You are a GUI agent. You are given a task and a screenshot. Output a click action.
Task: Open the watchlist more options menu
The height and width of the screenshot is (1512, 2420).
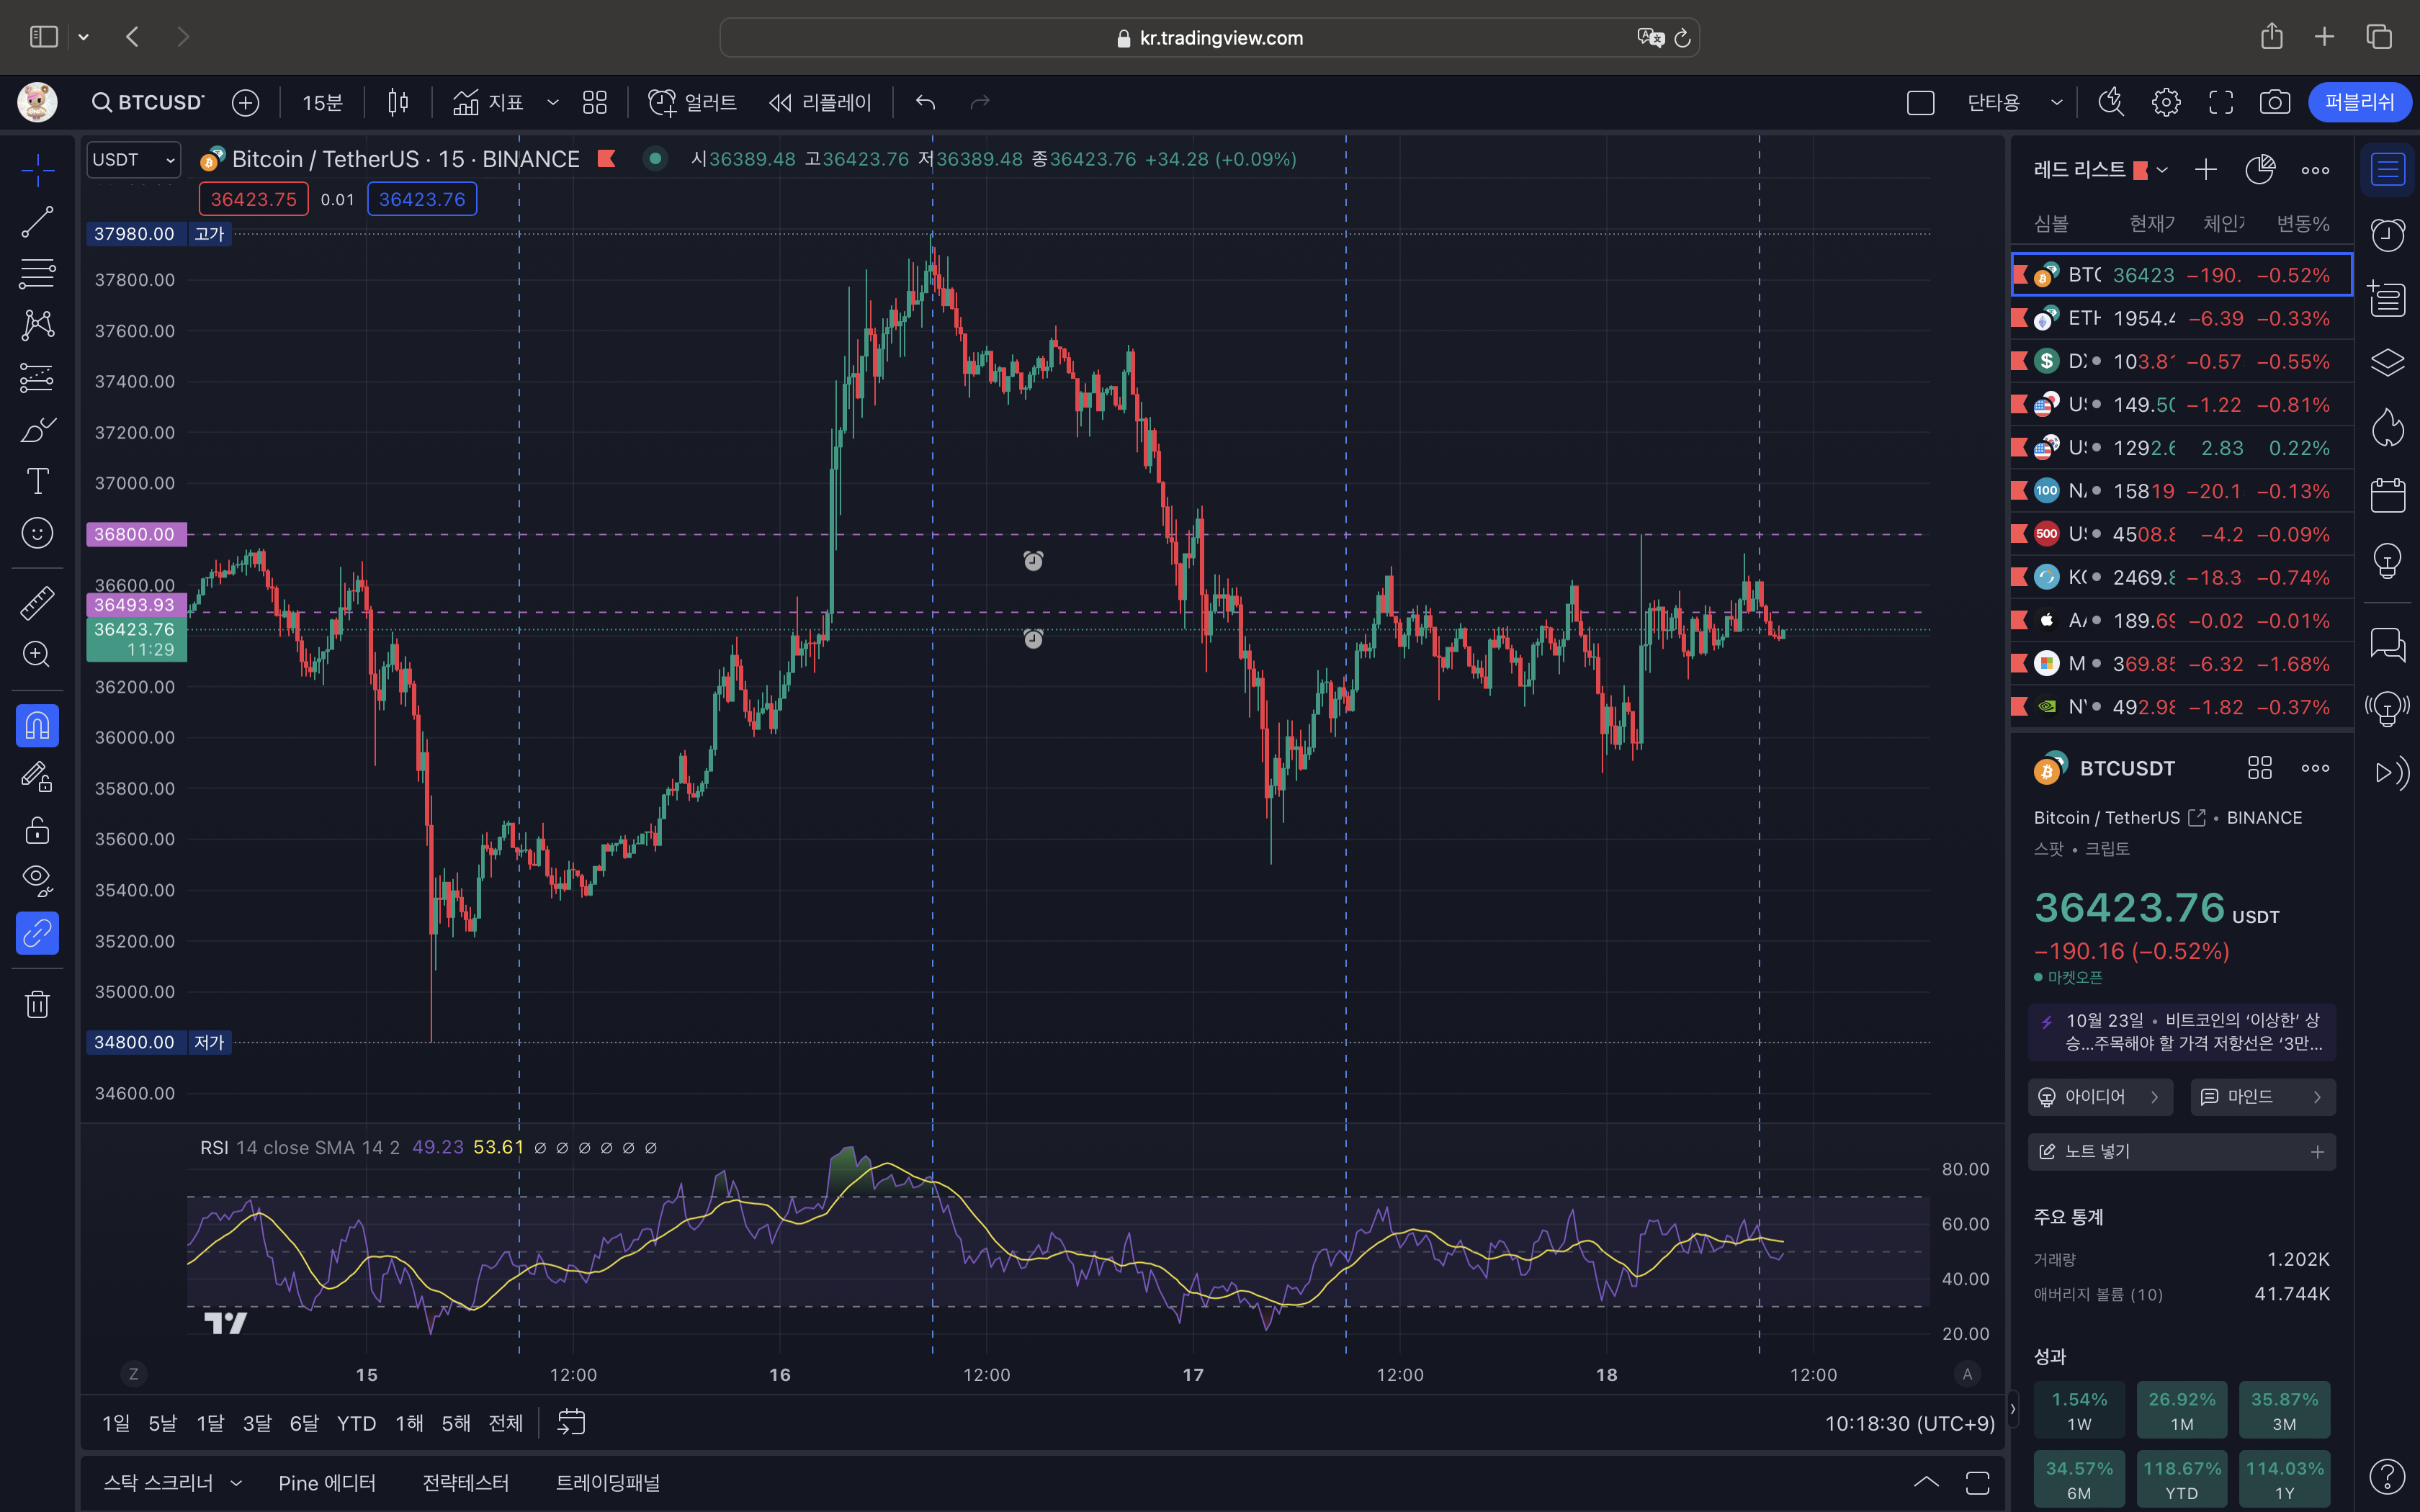pyautogui.click(x=2315, y=170)
